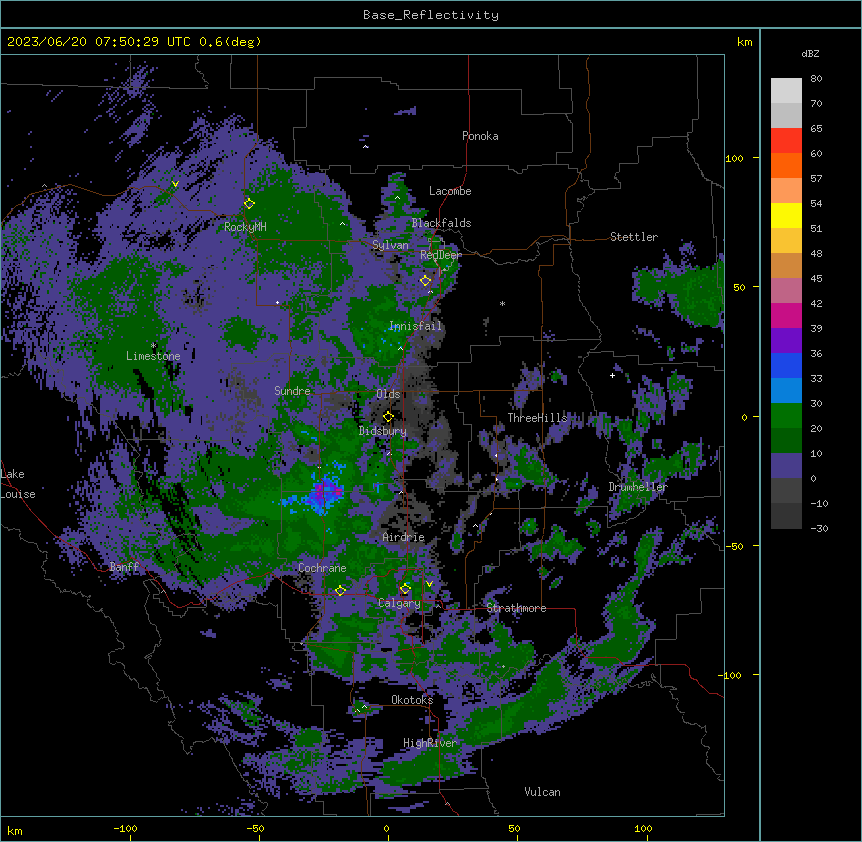Pick the red 65-60 dBZ legend swatch
Screen dimensions: 862x842
(786, 140)
